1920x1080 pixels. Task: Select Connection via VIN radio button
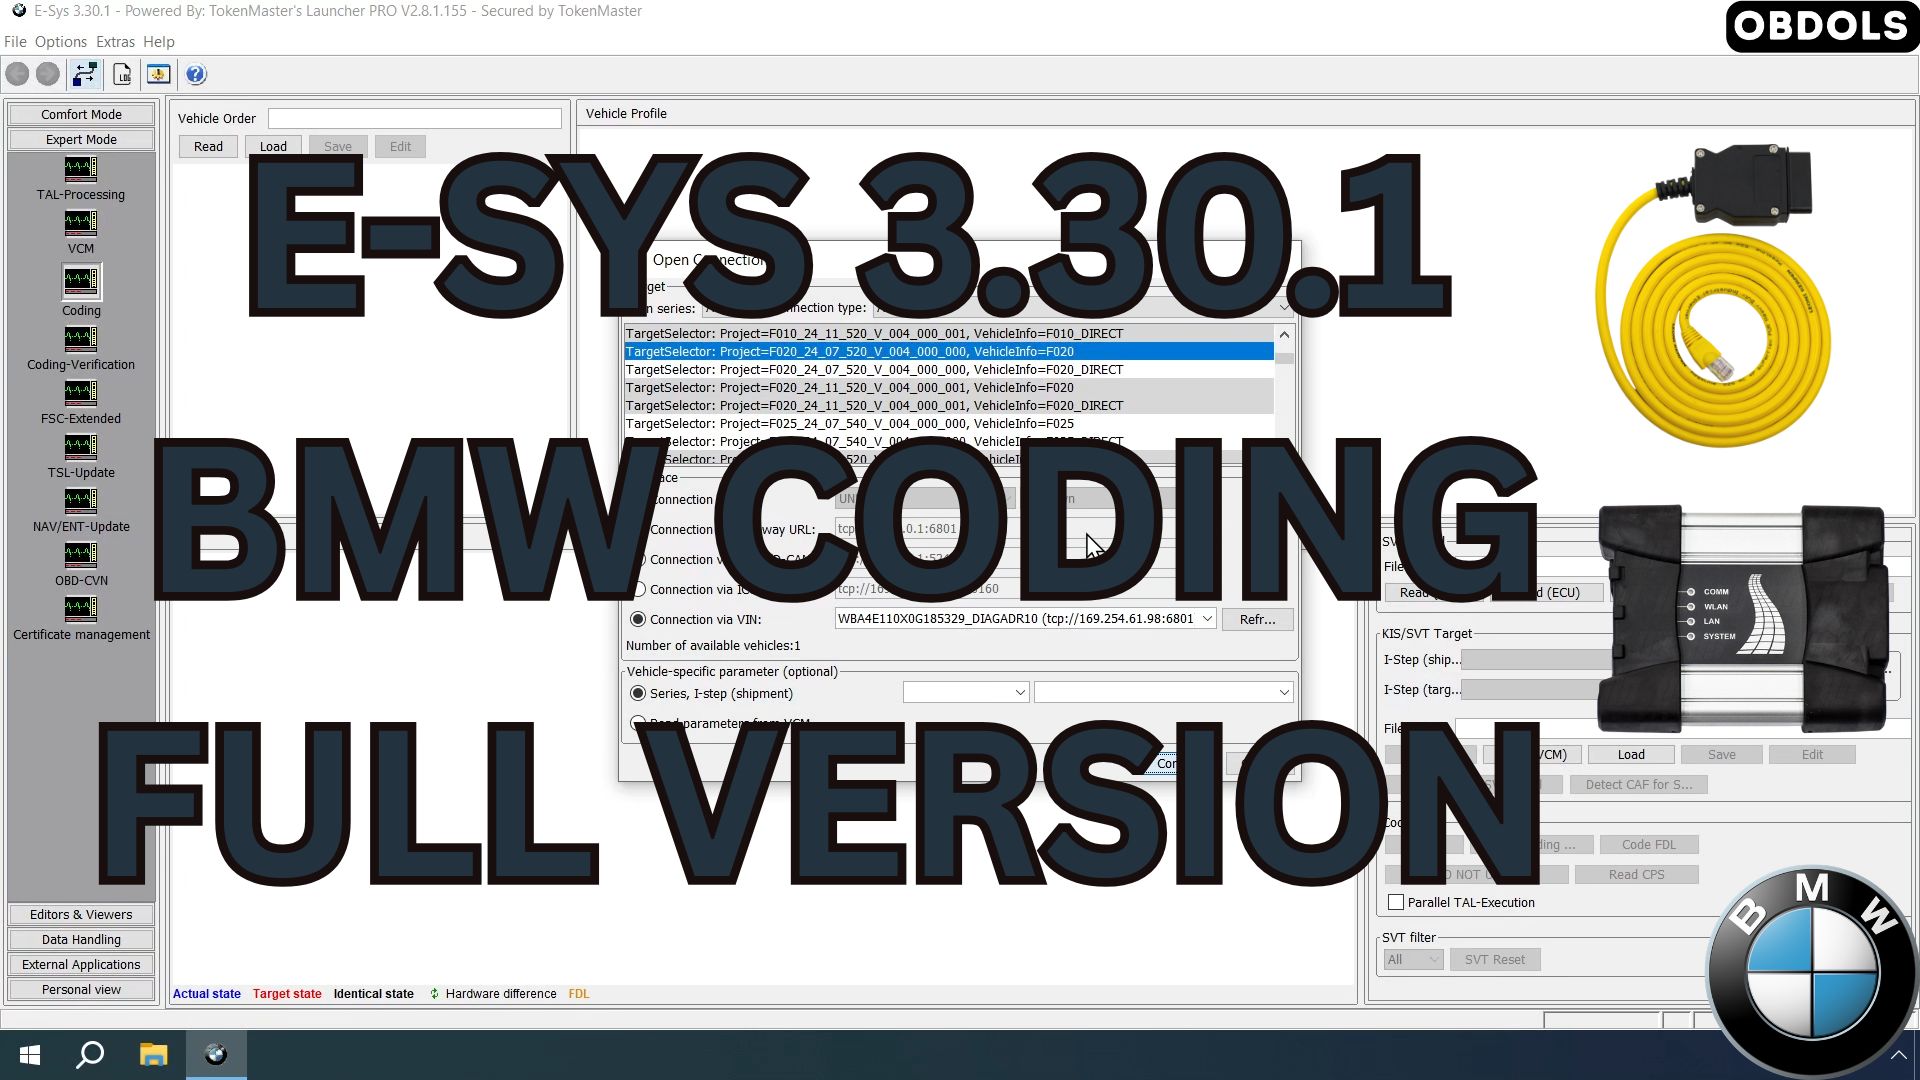click(638, 619)
